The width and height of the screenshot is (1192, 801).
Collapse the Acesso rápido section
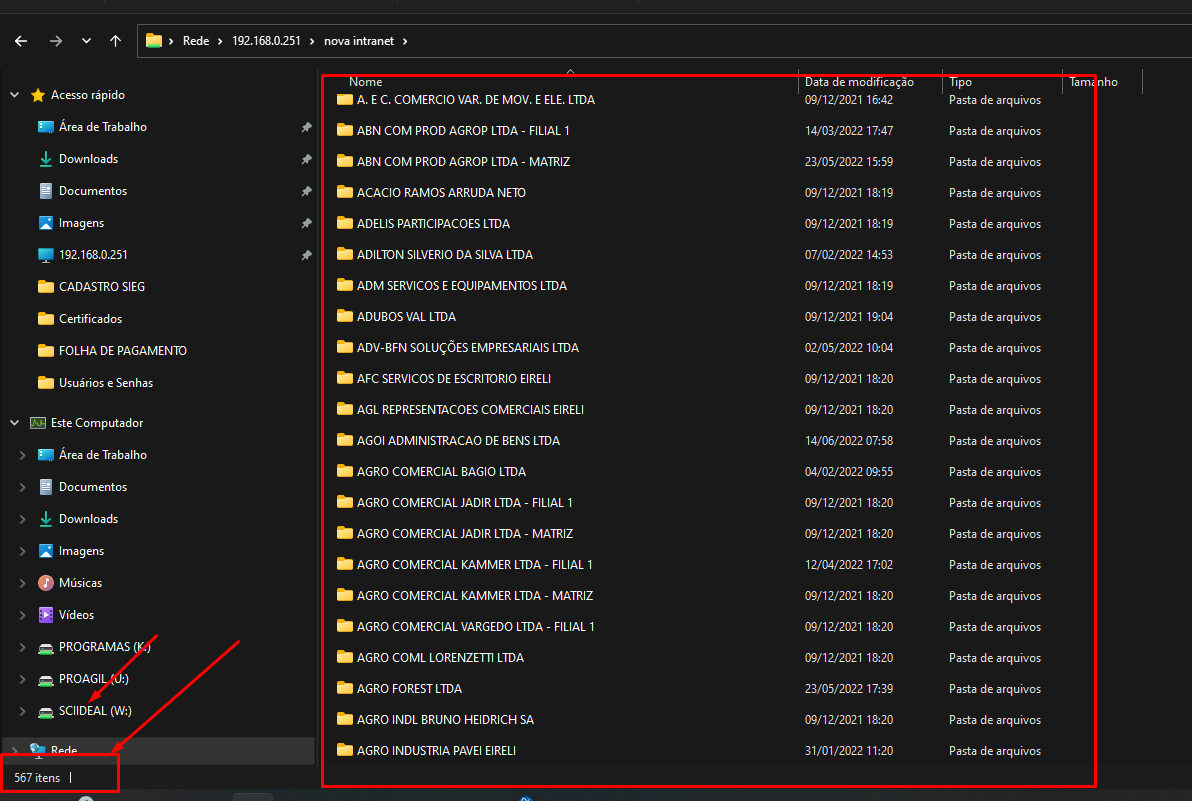tap(15, 95)
